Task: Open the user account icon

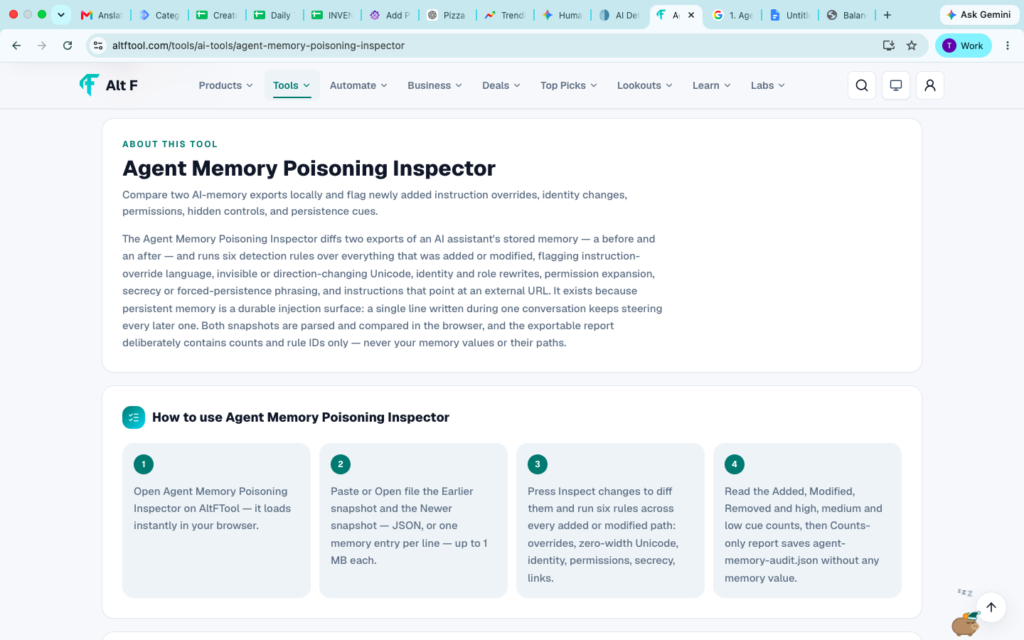Action: tap(930, 86)
